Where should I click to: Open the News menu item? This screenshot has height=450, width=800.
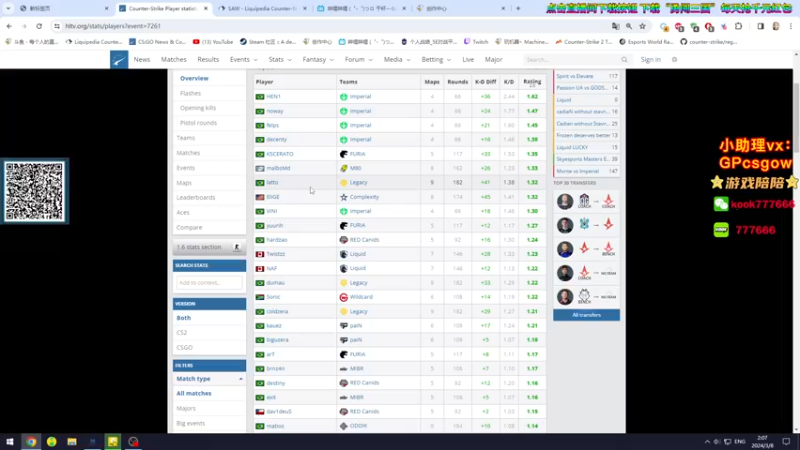pyautogui.click(x=142, y=60)
